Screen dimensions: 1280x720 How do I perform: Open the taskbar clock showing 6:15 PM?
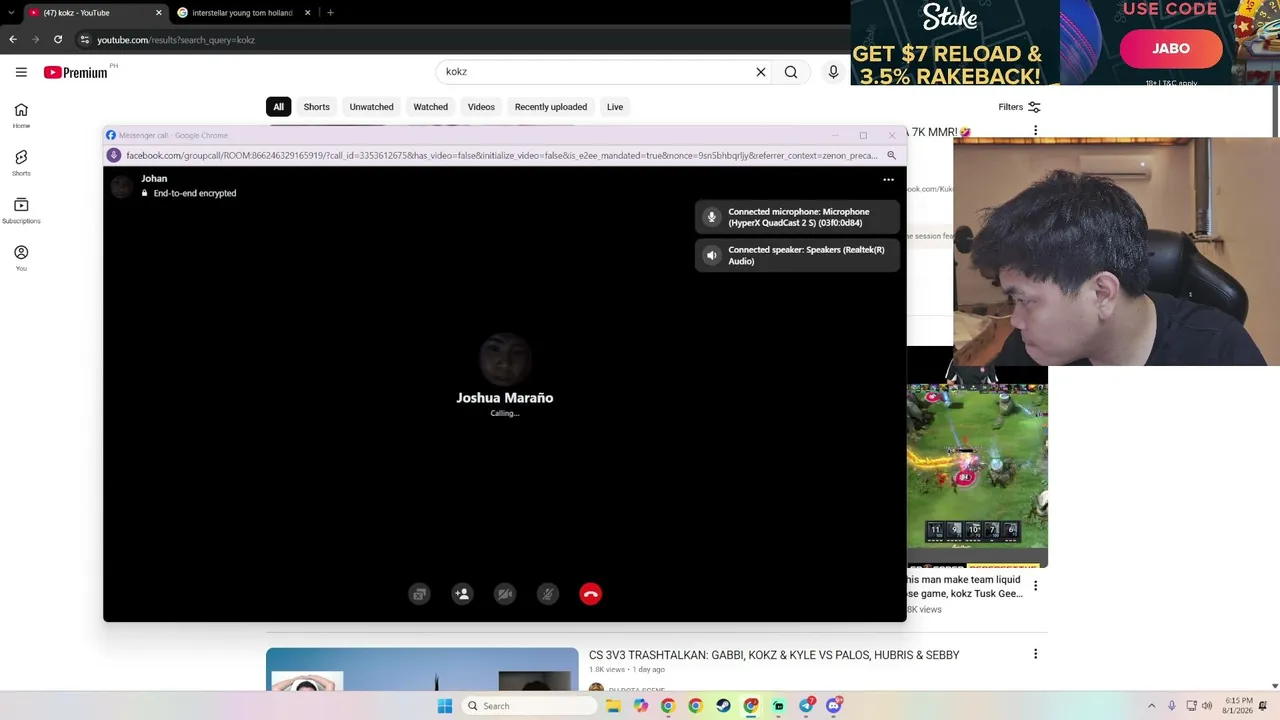click(x=1237, y=706)
